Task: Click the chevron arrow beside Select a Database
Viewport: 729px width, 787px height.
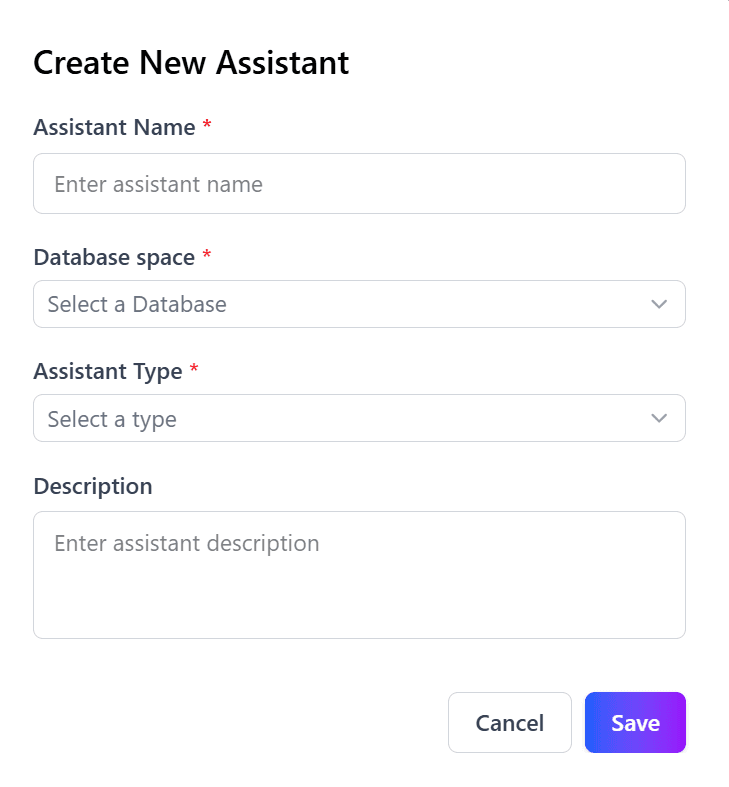Action: tap(659, 304)
